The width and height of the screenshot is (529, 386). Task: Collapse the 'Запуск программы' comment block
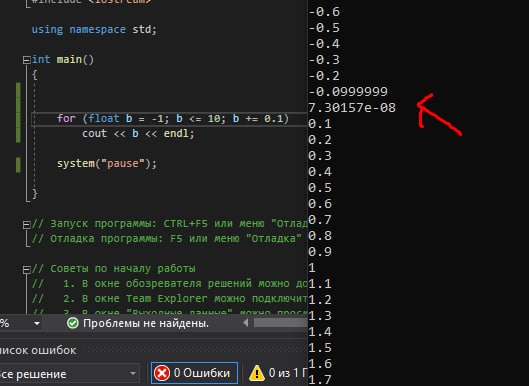coord(26,225)
